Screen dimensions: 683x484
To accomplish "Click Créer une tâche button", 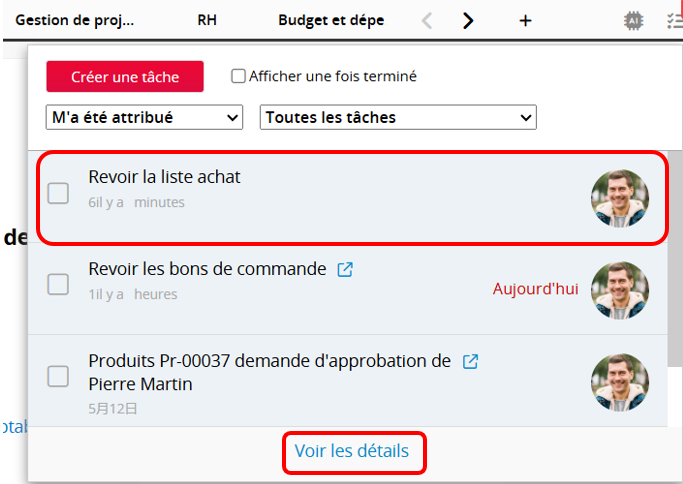I will [x=125, y=77].
